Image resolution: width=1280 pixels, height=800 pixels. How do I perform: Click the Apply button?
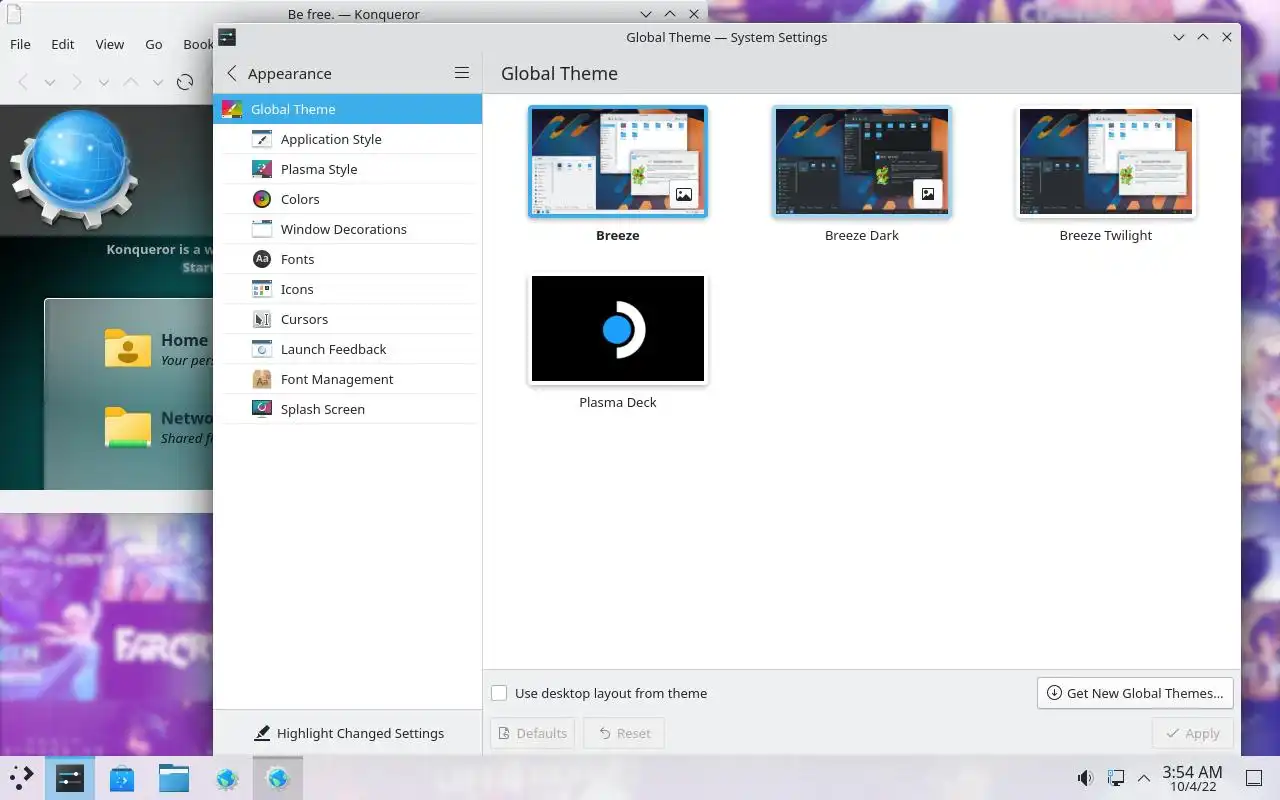click(1192, 733)
